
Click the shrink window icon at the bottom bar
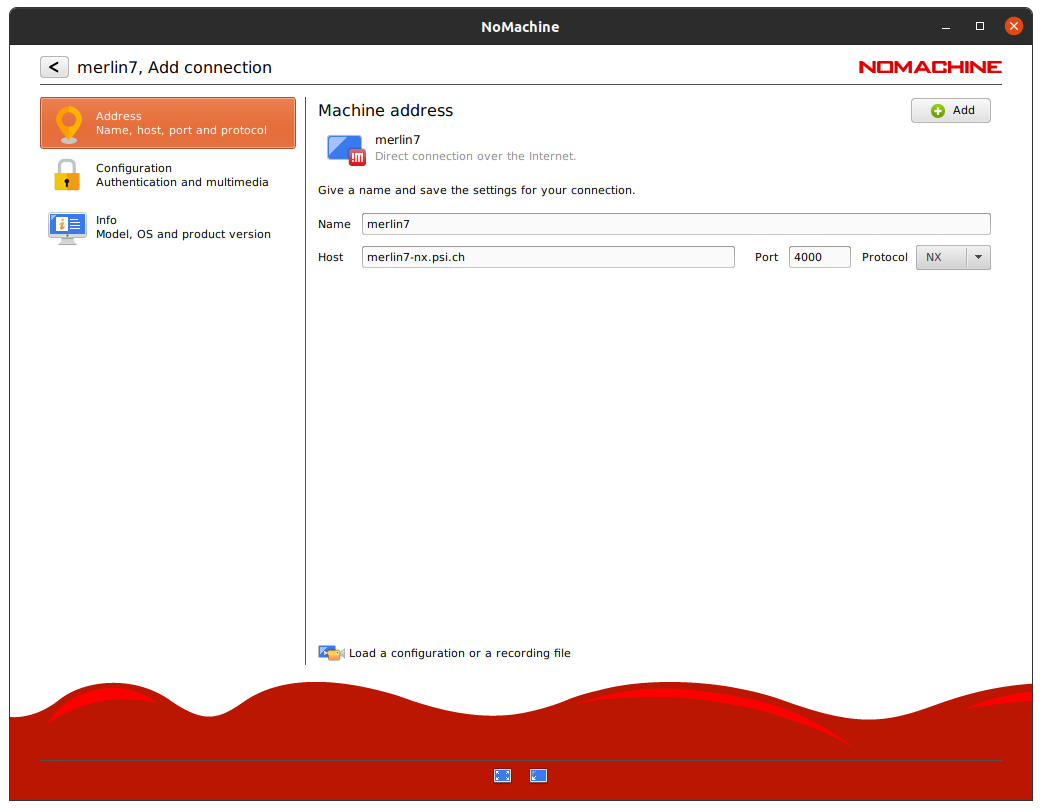pyautogui.click(x=538, y=775)
